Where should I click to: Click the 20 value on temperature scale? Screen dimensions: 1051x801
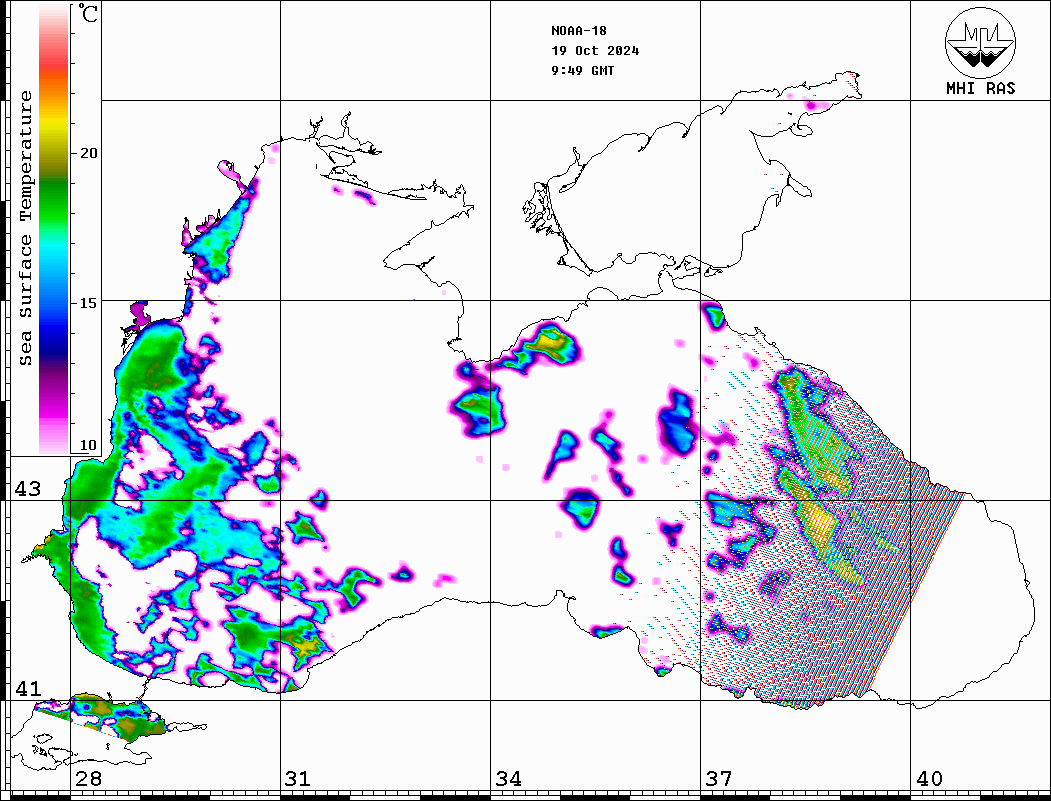pyautogui.click(x=88, y=153)
